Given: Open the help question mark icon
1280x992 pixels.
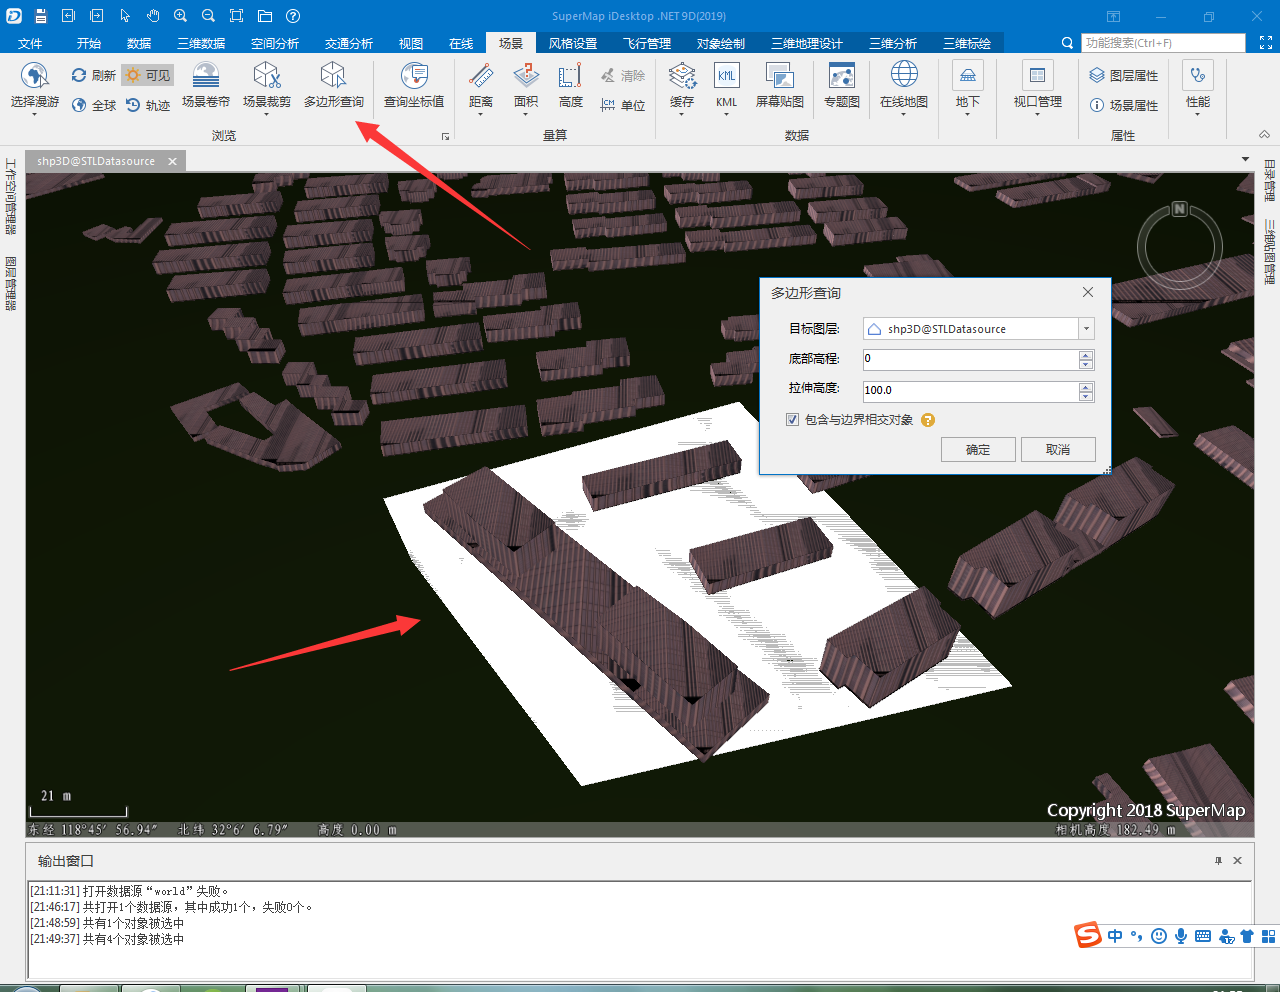Looking at the screenshot, I should click(x=293, y=16).
